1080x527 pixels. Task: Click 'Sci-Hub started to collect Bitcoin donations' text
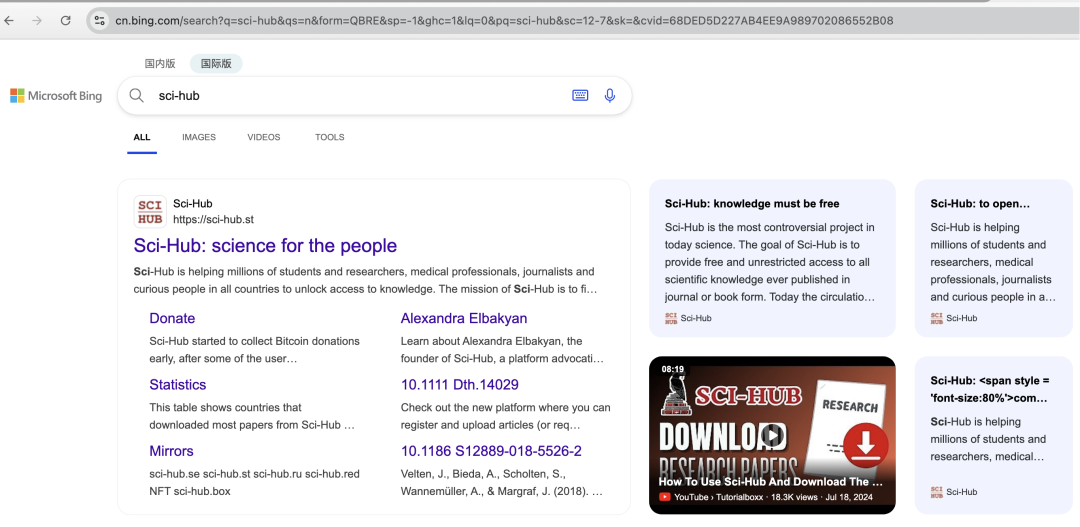(x=255, y=350)
